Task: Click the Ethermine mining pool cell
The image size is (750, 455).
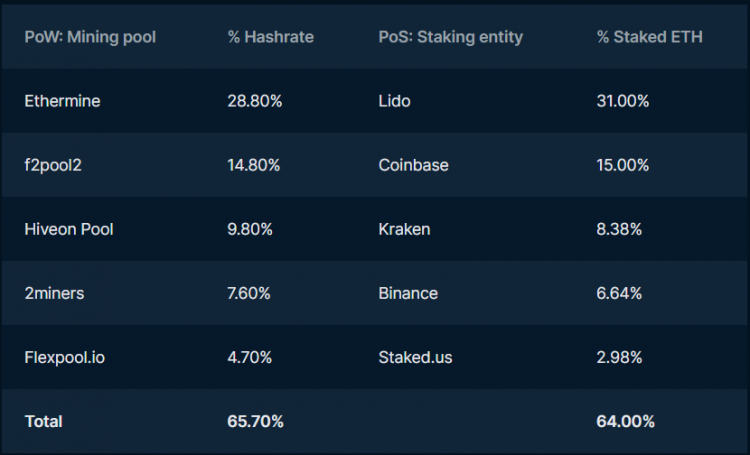Action: tap(62, 101)
